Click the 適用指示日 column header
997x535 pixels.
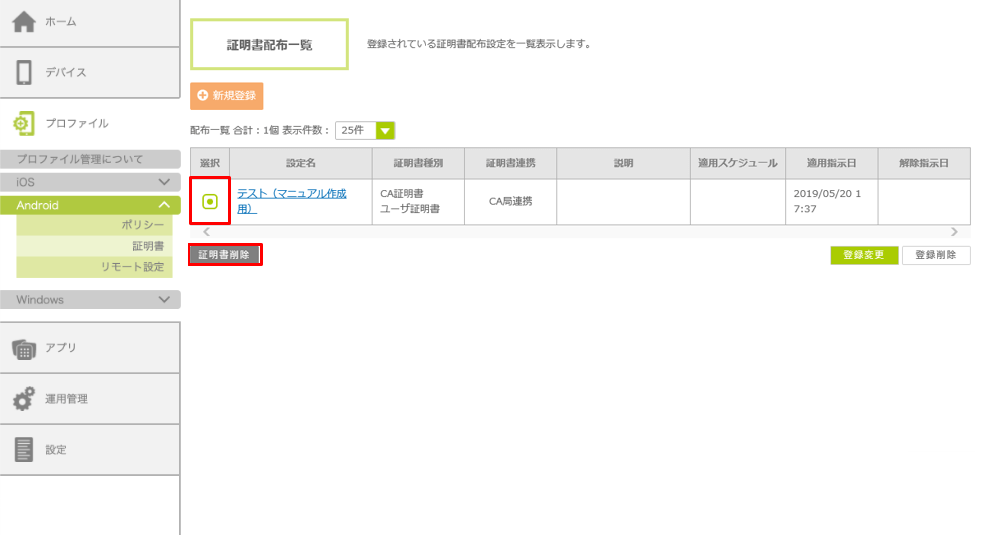(x=832, y=163)
